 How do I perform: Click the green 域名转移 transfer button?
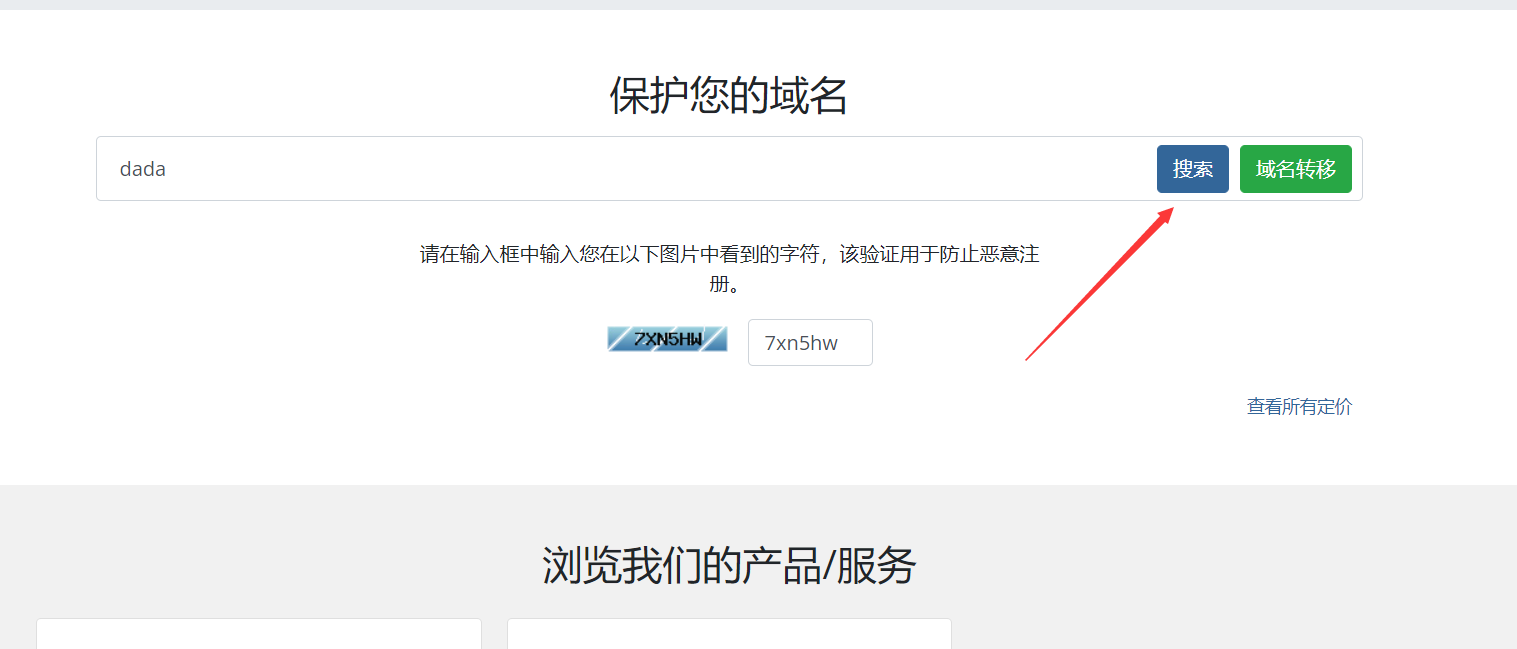[x=1295, y=169]
